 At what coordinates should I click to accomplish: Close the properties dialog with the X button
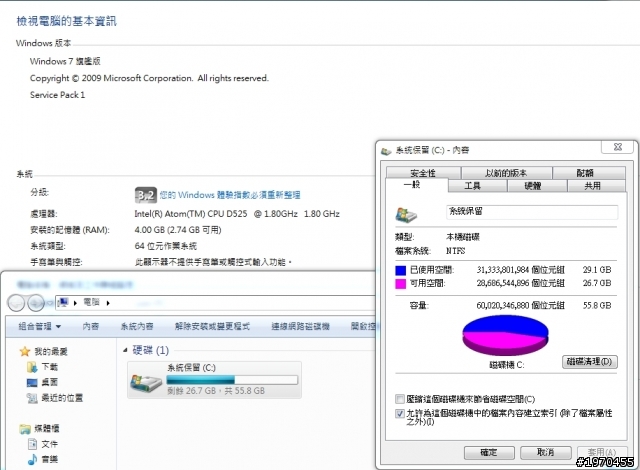618,147
